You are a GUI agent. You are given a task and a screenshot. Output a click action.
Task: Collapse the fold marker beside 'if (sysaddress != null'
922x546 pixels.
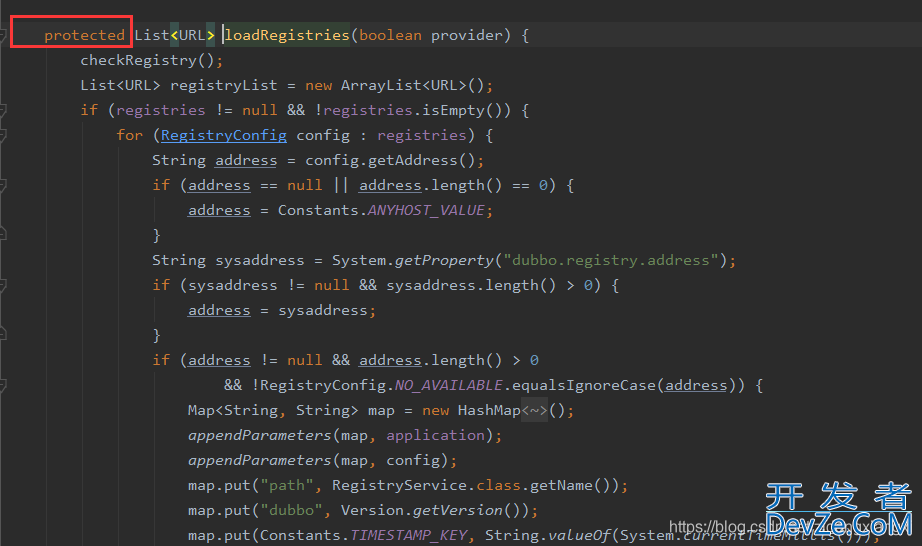pos(2,286)
